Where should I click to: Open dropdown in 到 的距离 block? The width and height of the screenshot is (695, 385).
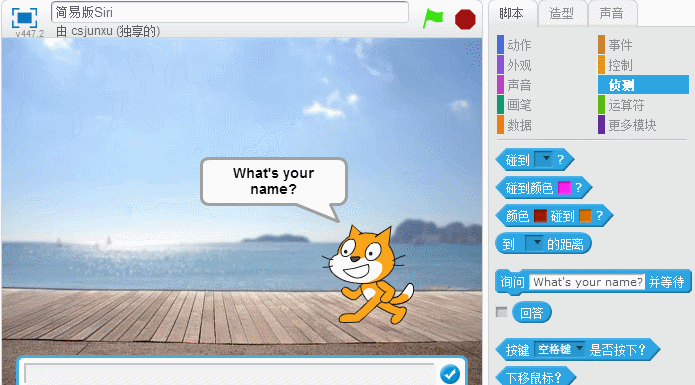(x=534, y=244)
